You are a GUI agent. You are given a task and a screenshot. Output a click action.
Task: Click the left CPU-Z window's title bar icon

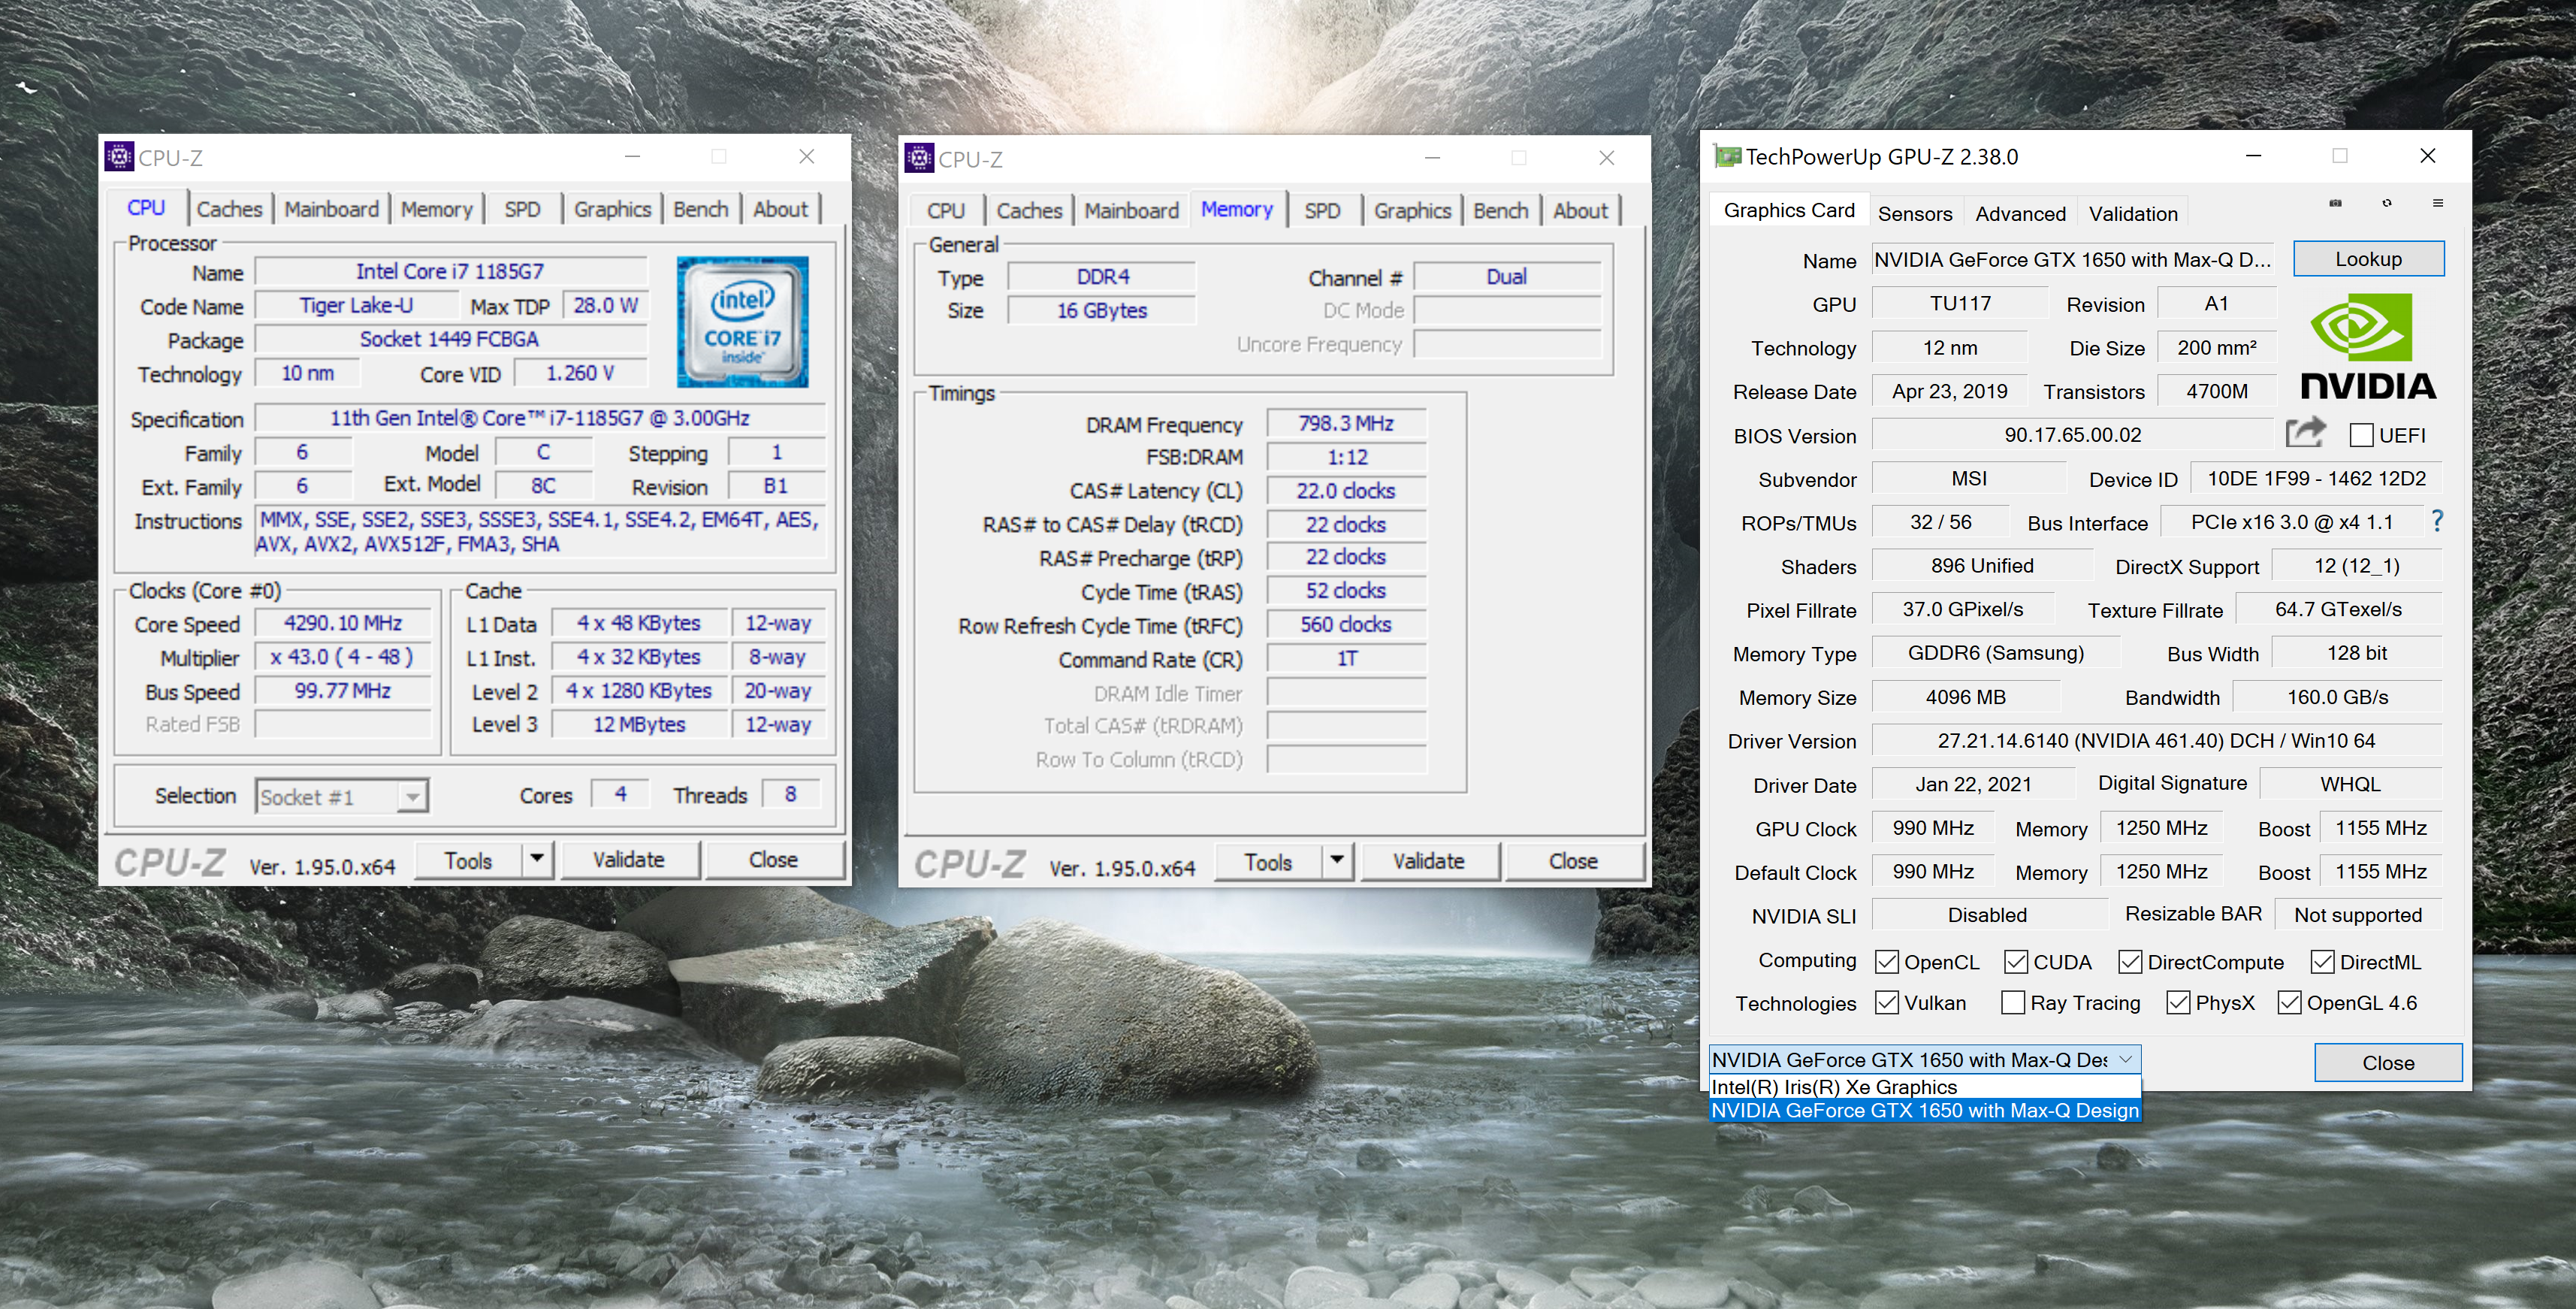click(119, 156)
